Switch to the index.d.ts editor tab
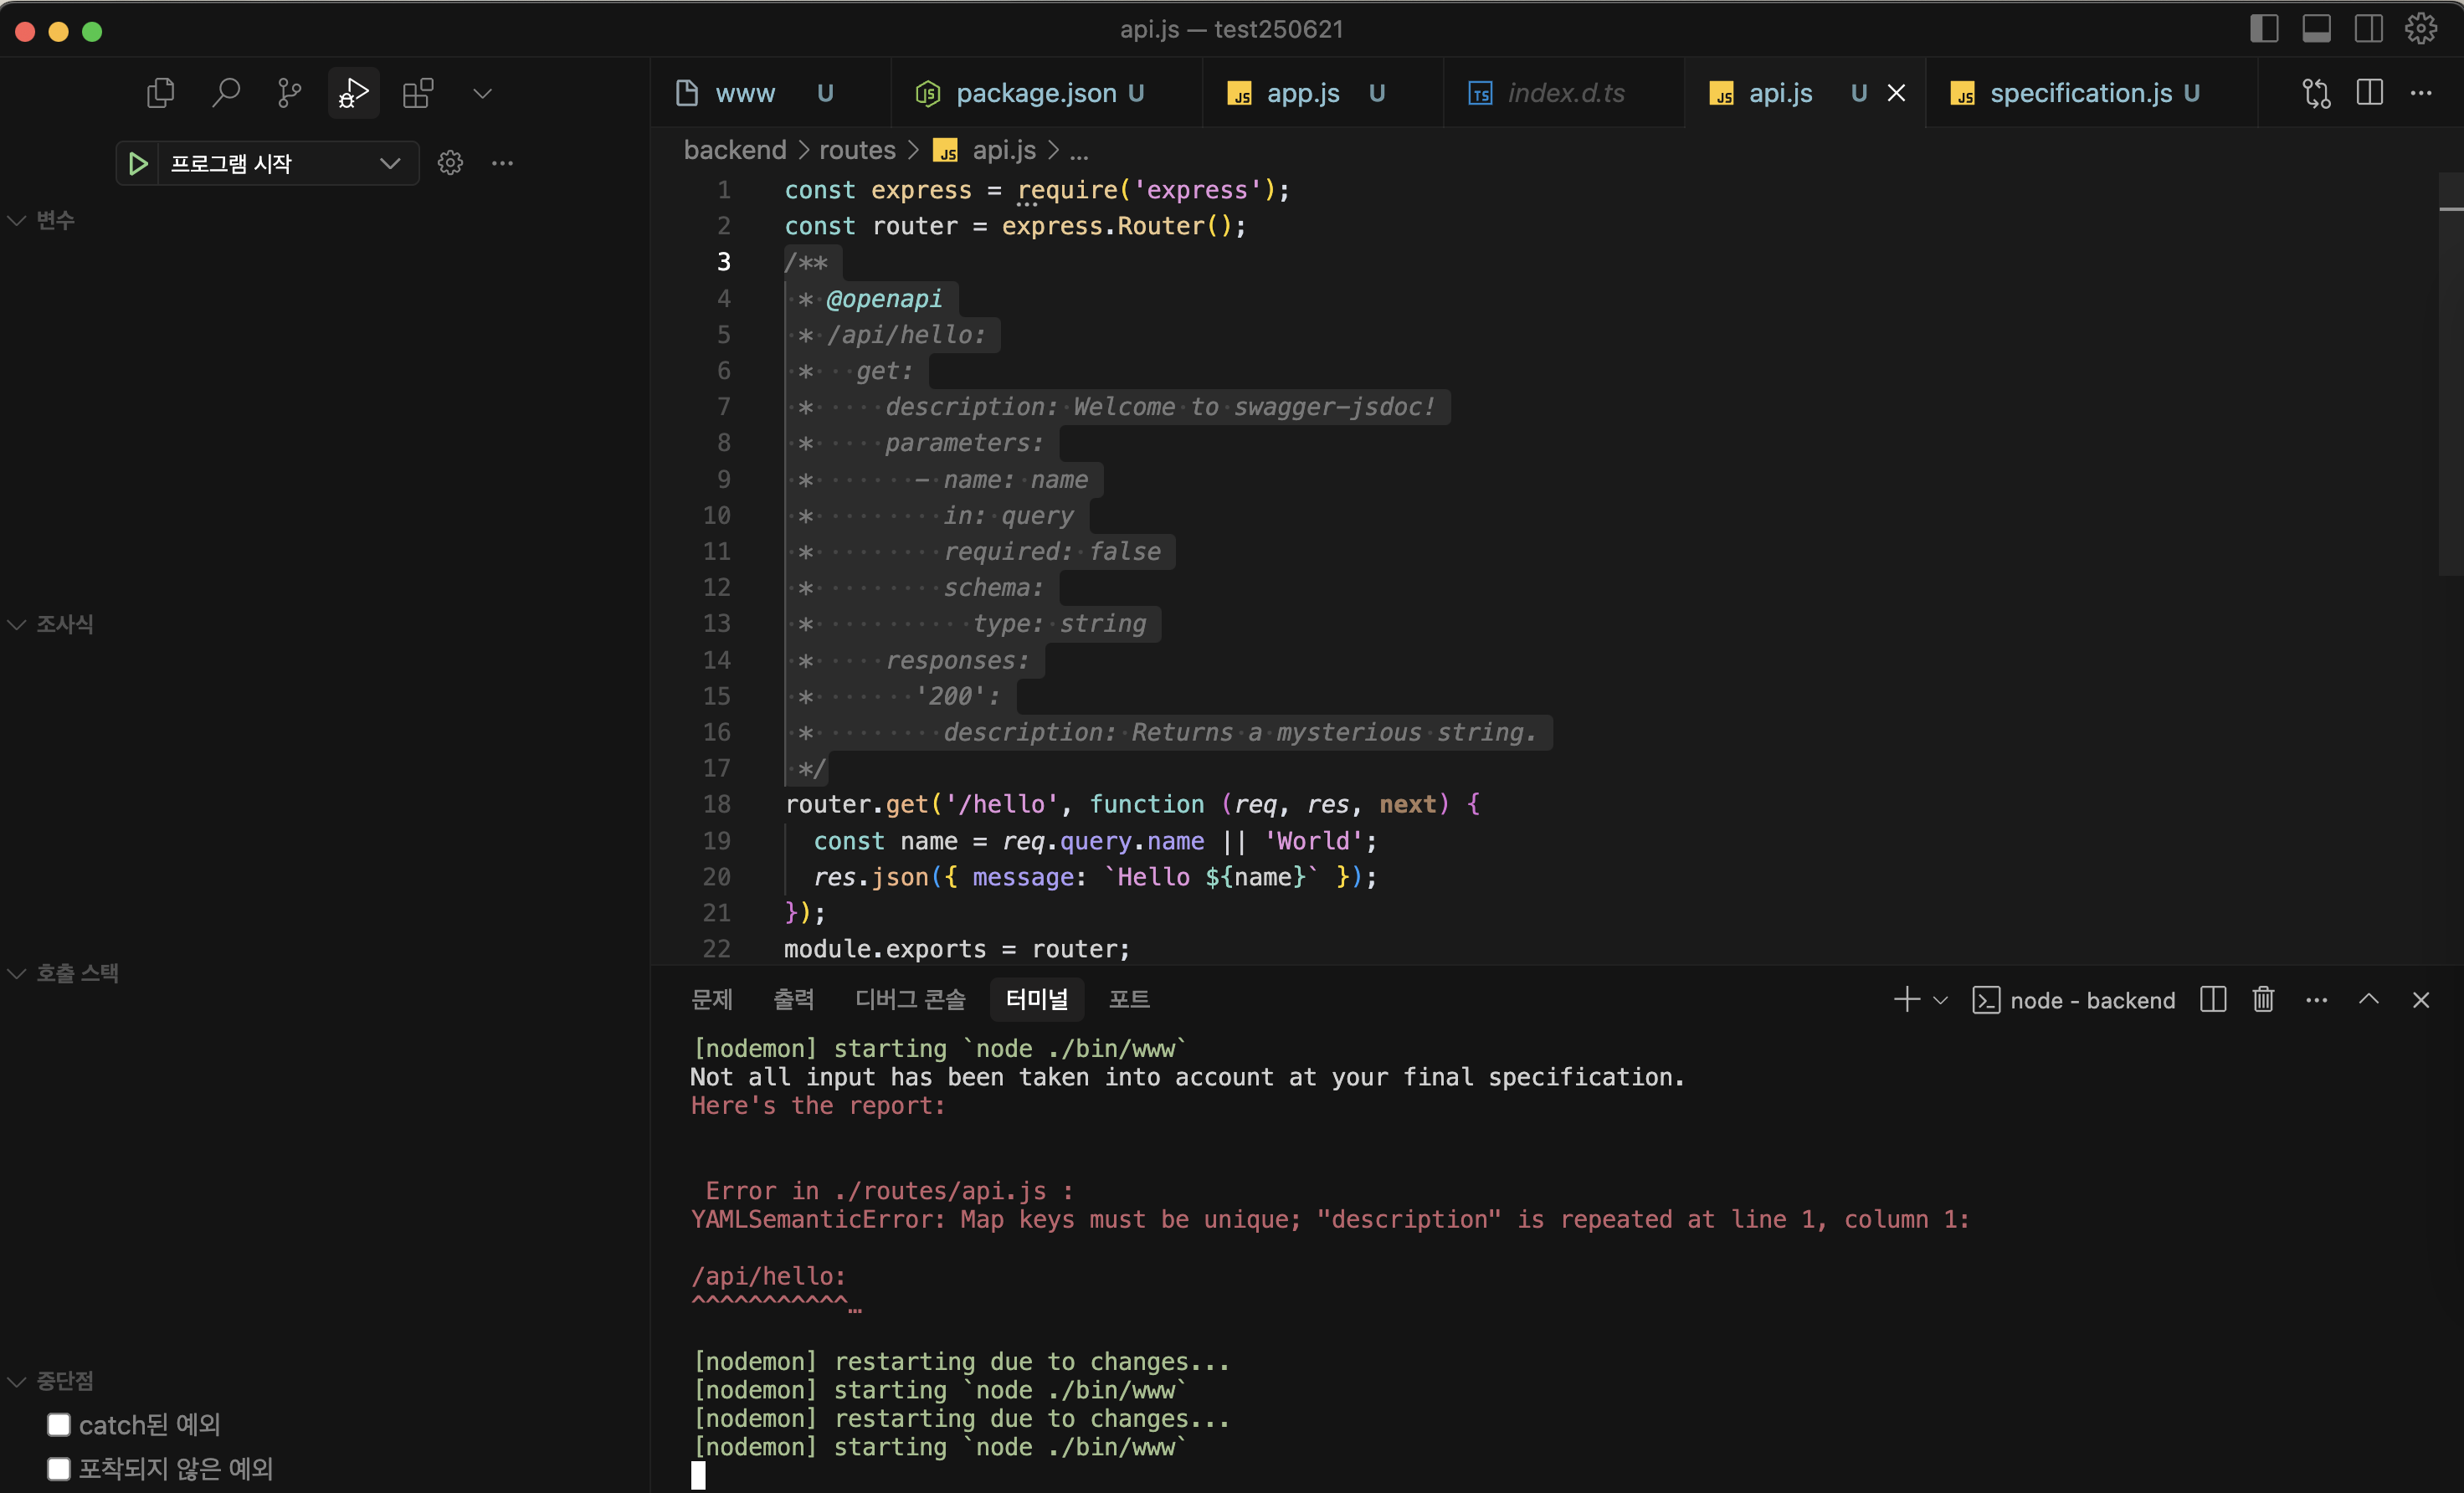 coord(1564,93)
